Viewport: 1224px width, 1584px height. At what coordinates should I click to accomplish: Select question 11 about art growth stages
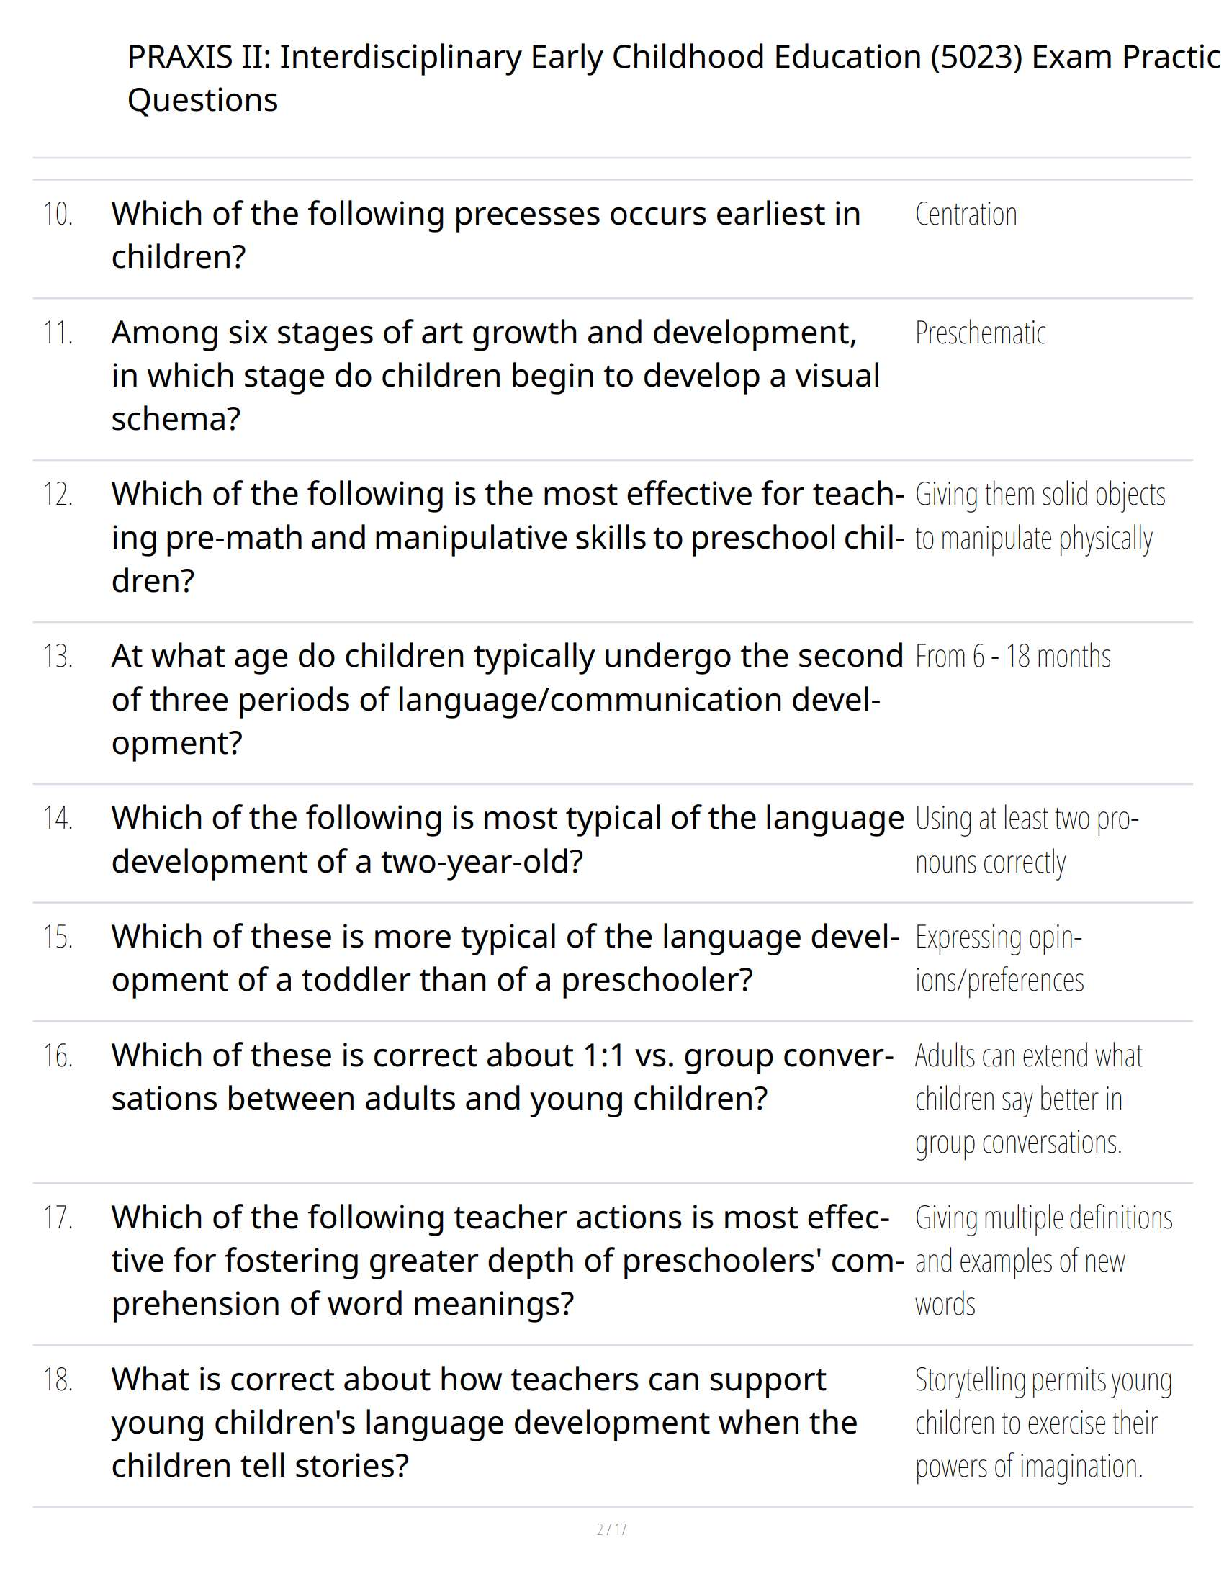(496, 375)
